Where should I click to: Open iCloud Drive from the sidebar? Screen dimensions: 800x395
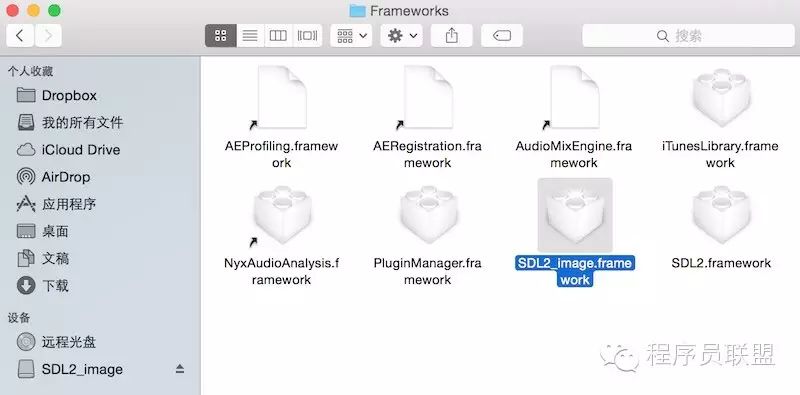[99, 150]
